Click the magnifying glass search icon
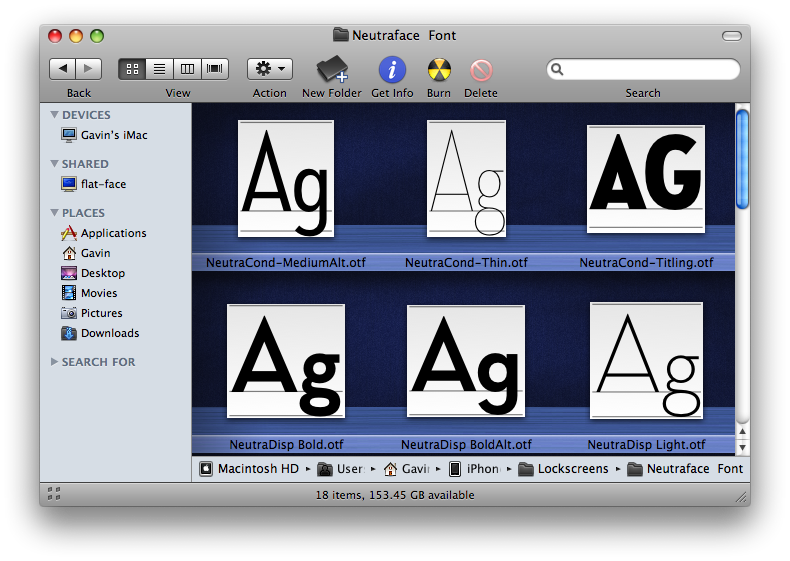Image resolution: width=790 pixels, height=561 pixels. pyautogui.click(x=557, y=69)
